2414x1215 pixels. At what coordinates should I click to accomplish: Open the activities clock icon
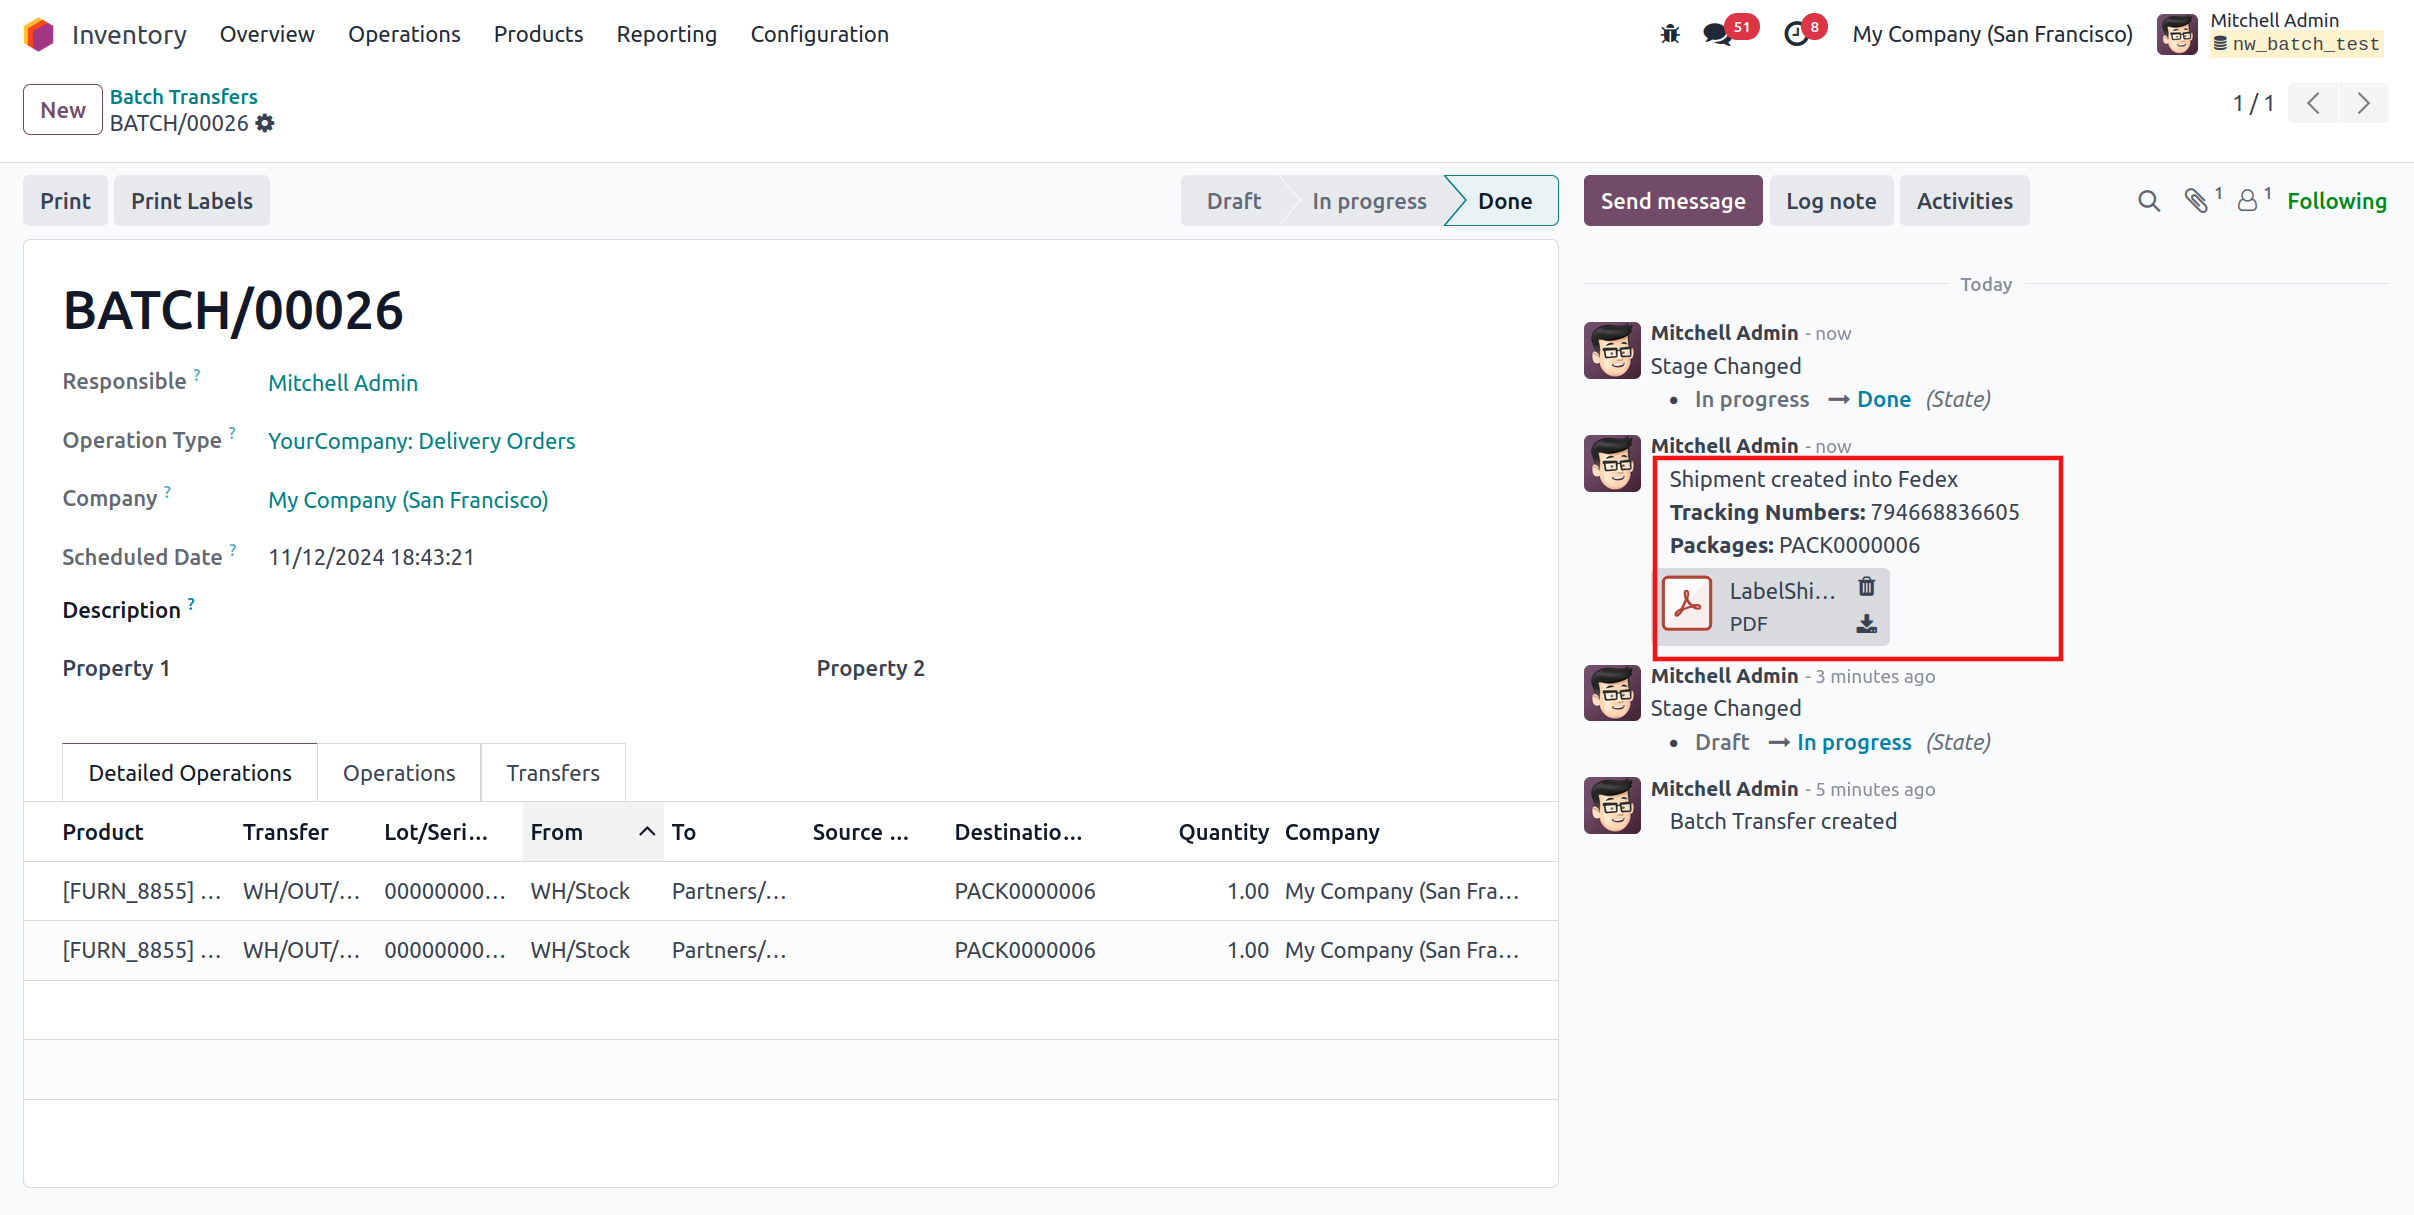tap(1796, 34)
